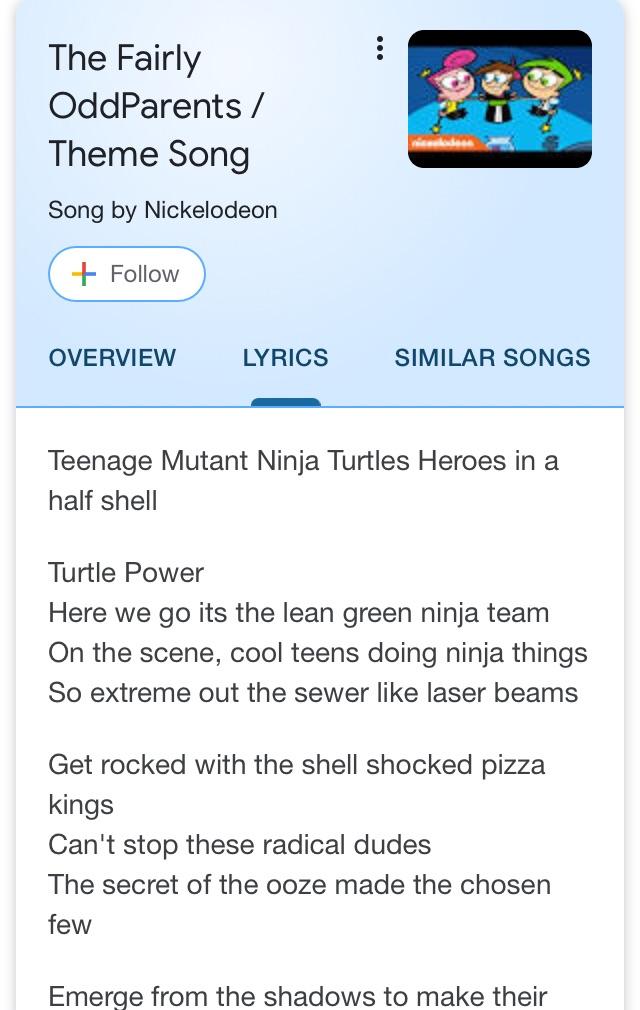Click the "Turtle Power" lyric line
The image size is (640, 1010).
pyautogui.click(x=126, y=573)
